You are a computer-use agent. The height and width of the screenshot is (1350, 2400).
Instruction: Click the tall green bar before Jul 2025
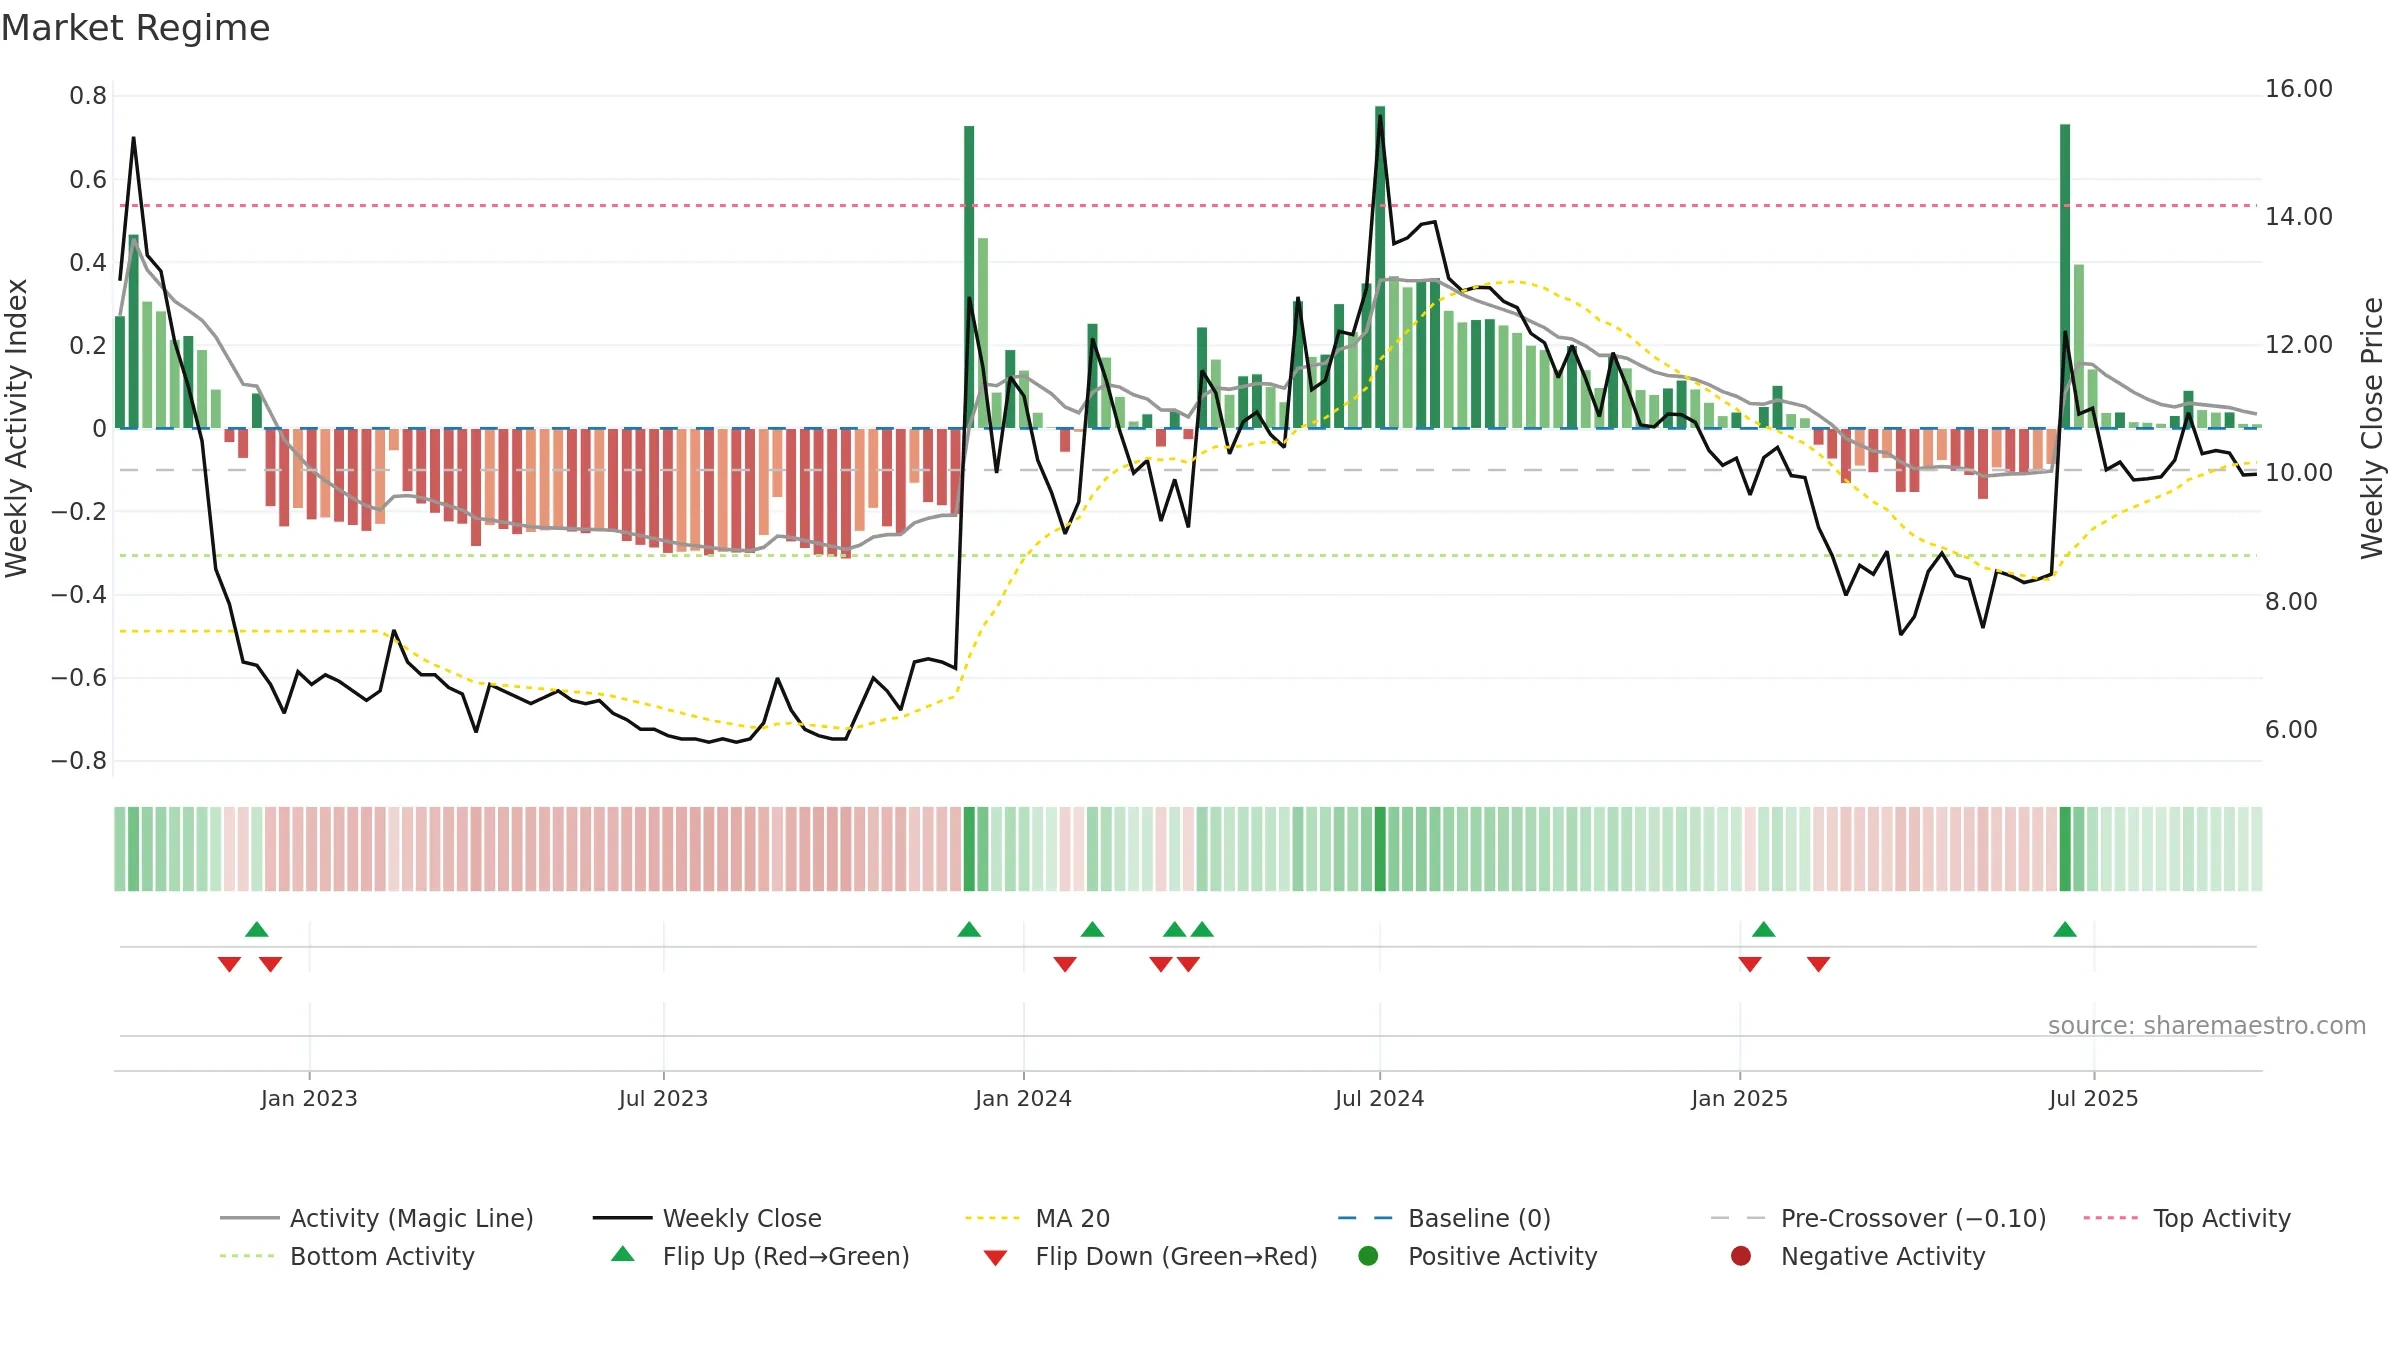click(x=2065, y=276)
